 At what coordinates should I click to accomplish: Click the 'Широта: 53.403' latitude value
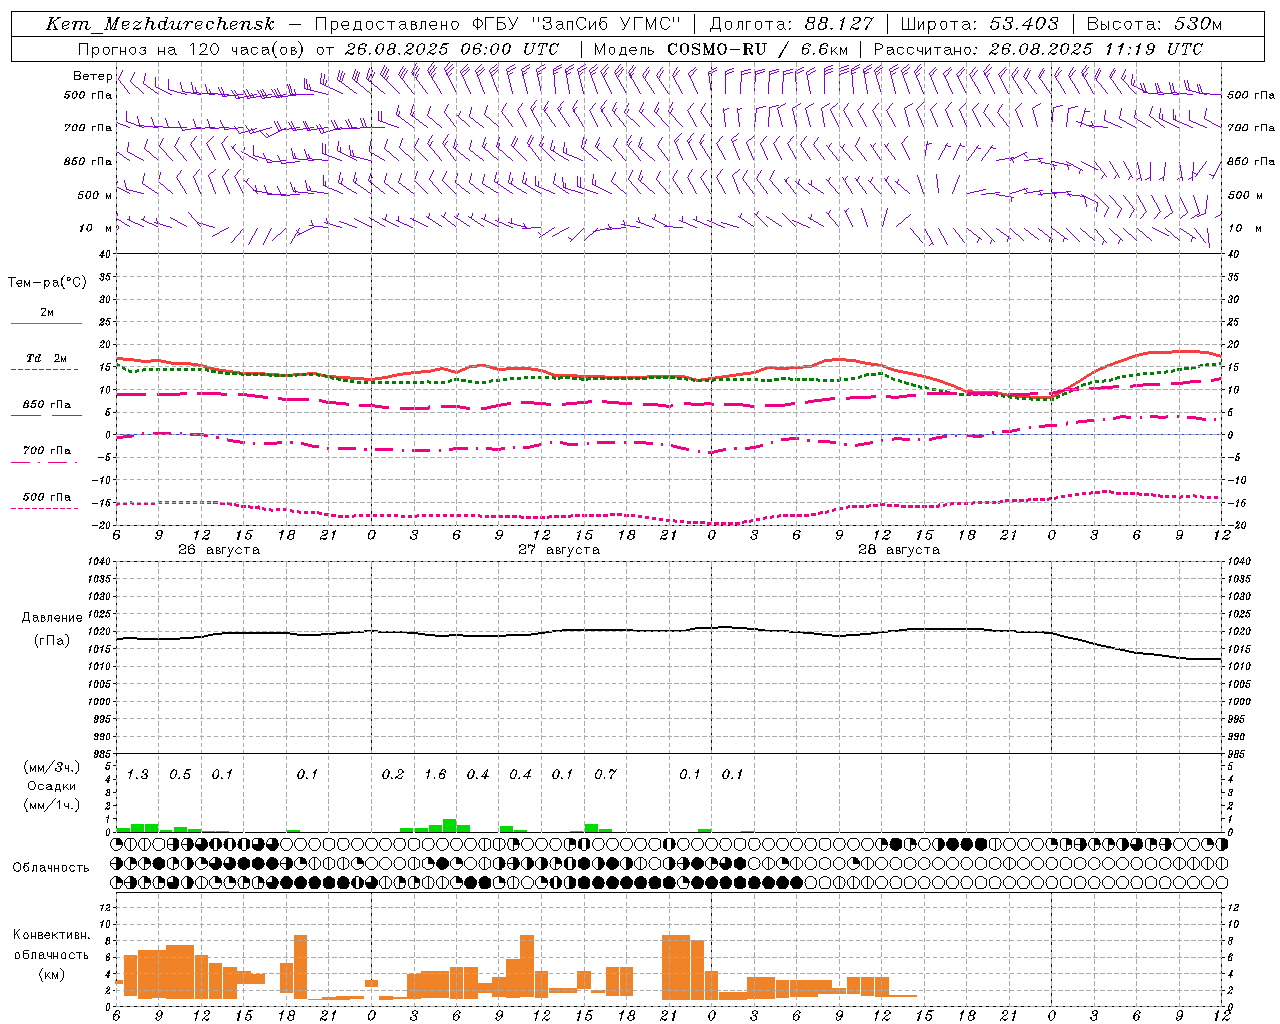point(980,24)
